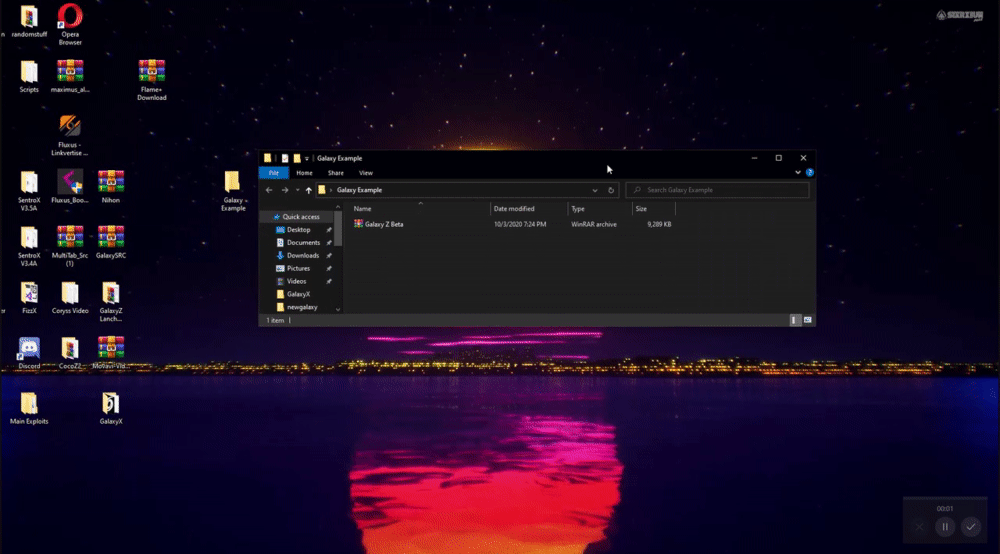
Task: Open the View ribbon tab
Action: pos(365,173)
